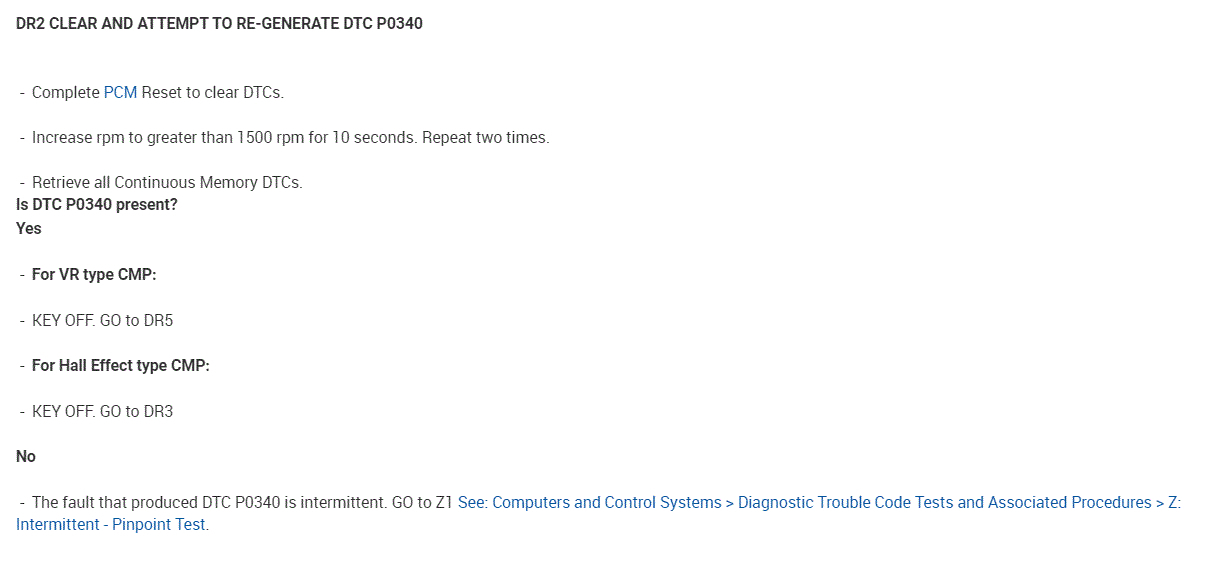The image size is (1212, 568).
Task: Click the 'DR5' step reference
Action: coord(159,320)
